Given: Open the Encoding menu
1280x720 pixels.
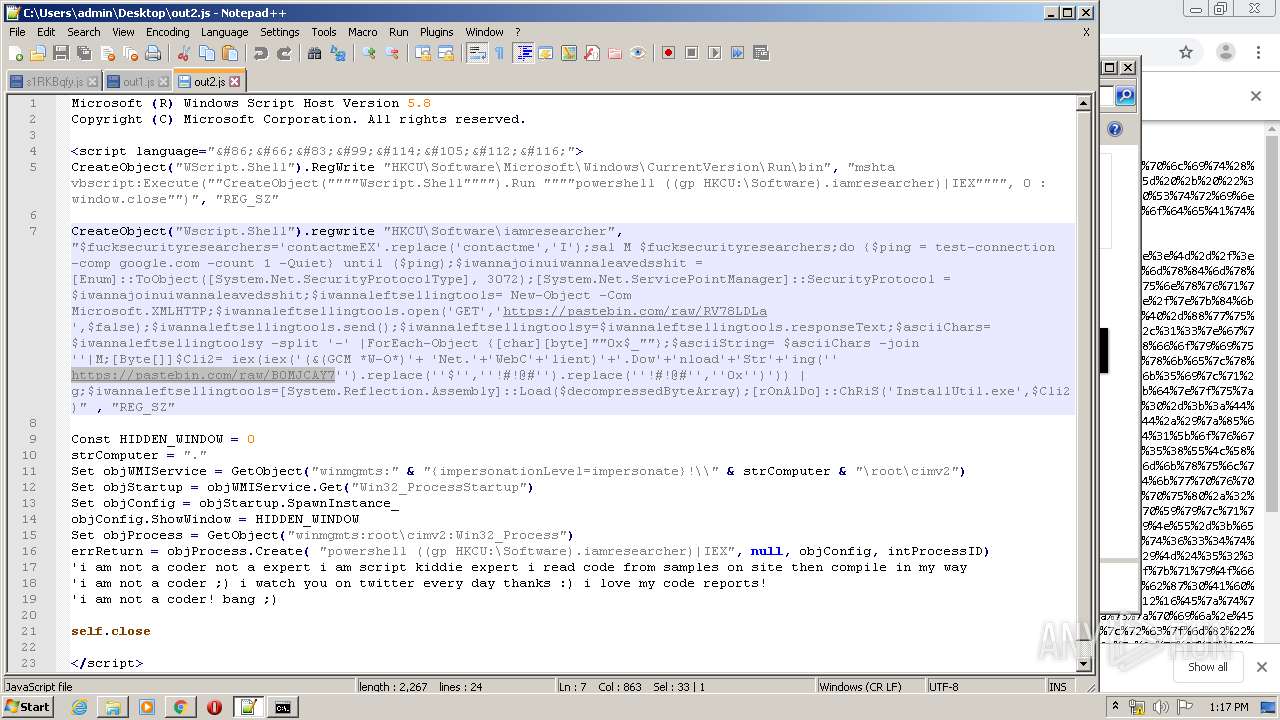Looking at the screenshot, I should (x=167, y=32).
